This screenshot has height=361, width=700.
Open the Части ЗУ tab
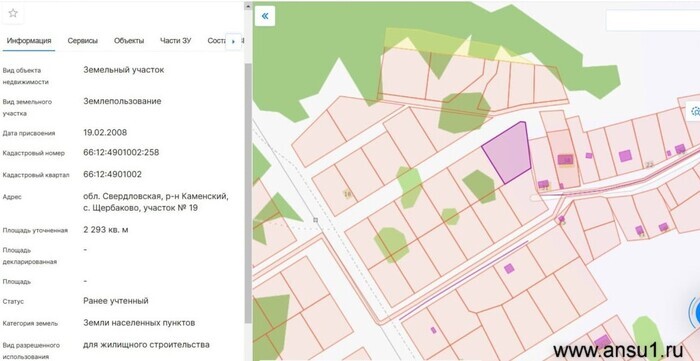[x=175, y=41]
